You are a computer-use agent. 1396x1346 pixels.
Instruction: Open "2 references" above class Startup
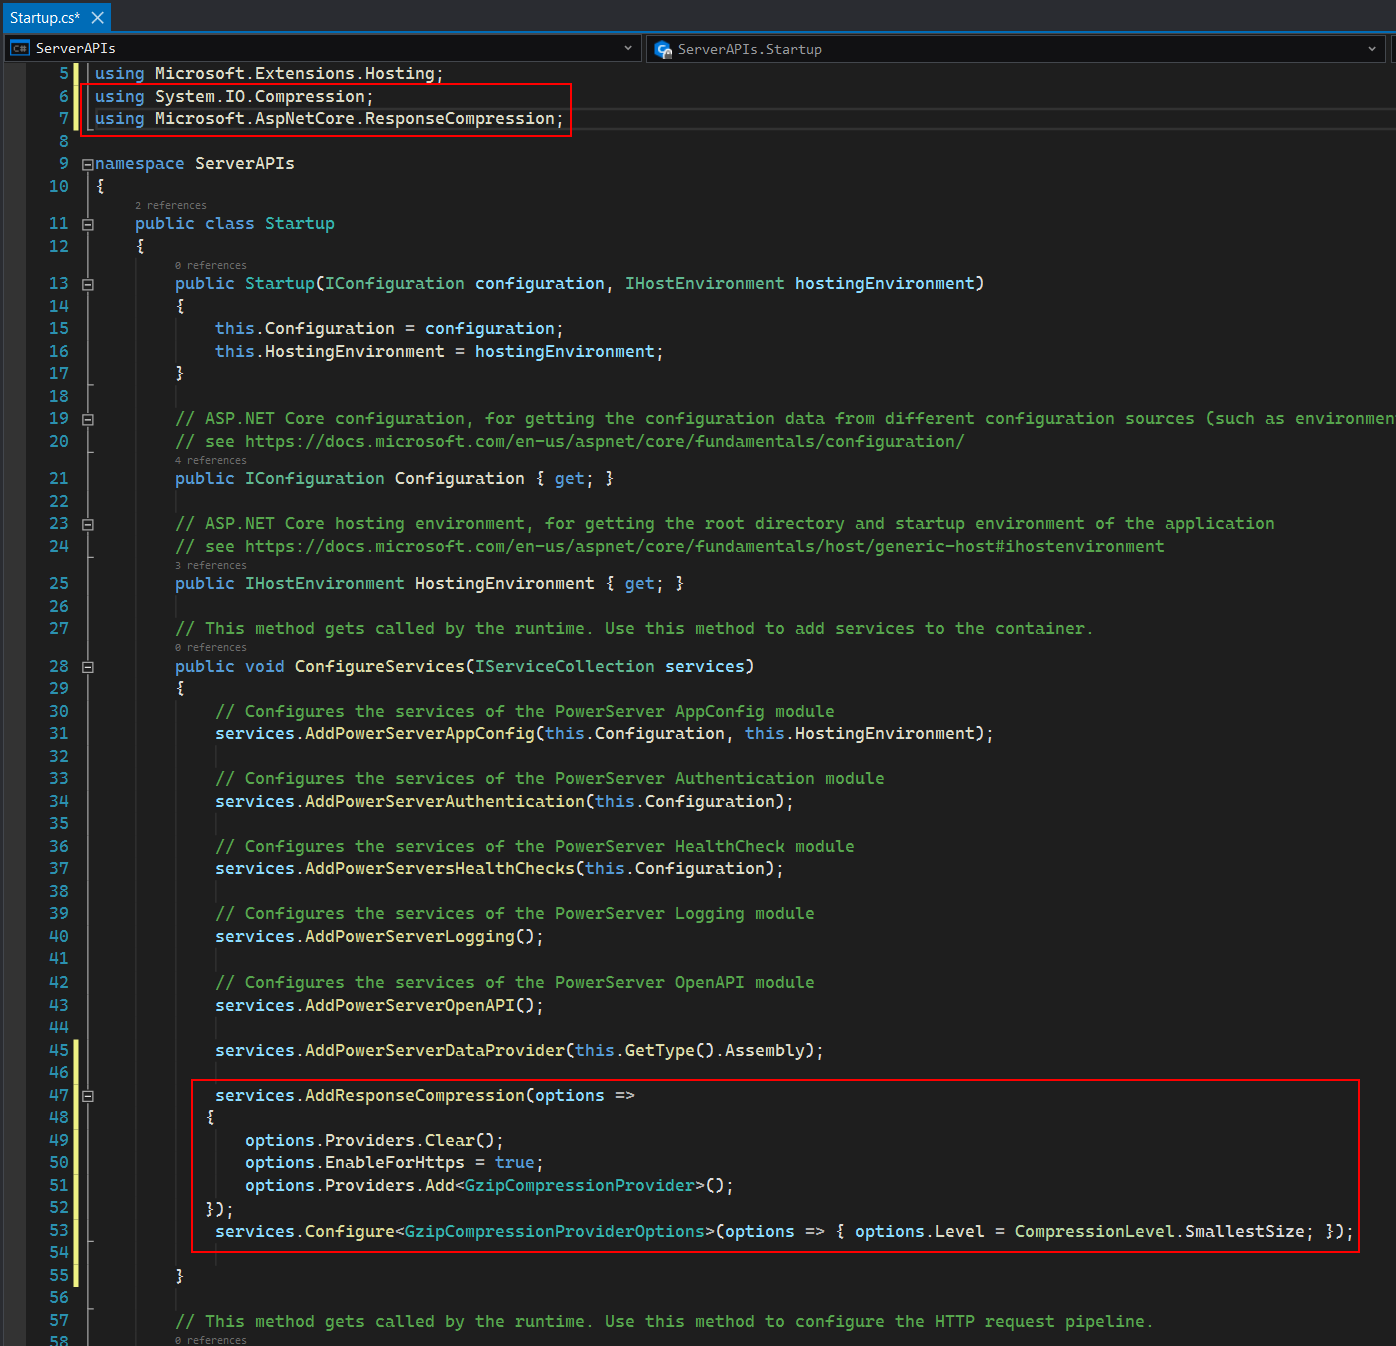(x=171, y=205)
